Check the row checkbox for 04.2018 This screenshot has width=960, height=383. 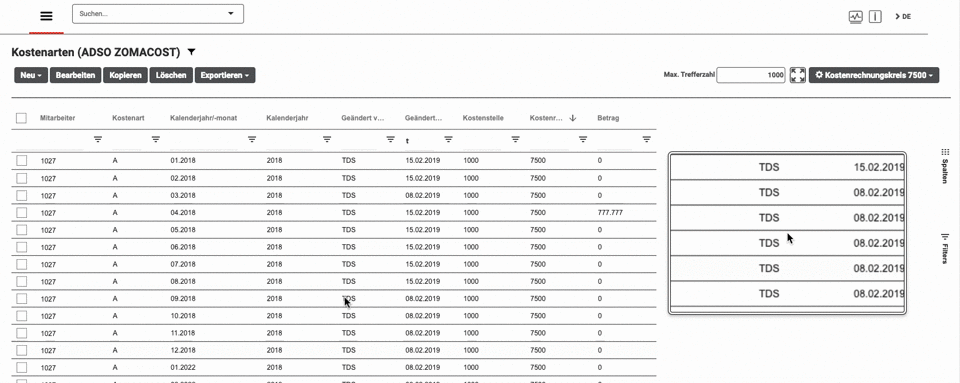coord(22,212)
